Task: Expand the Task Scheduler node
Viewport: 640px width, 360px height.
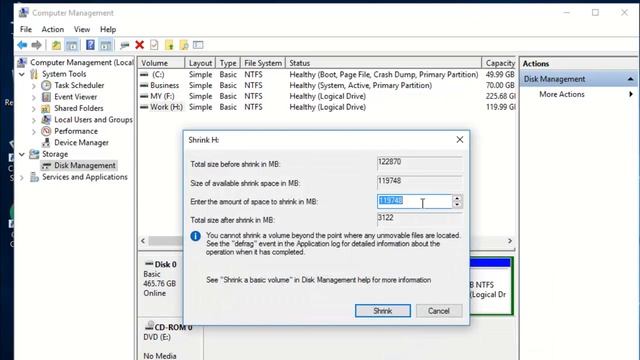Action: (x=34, y=86)
